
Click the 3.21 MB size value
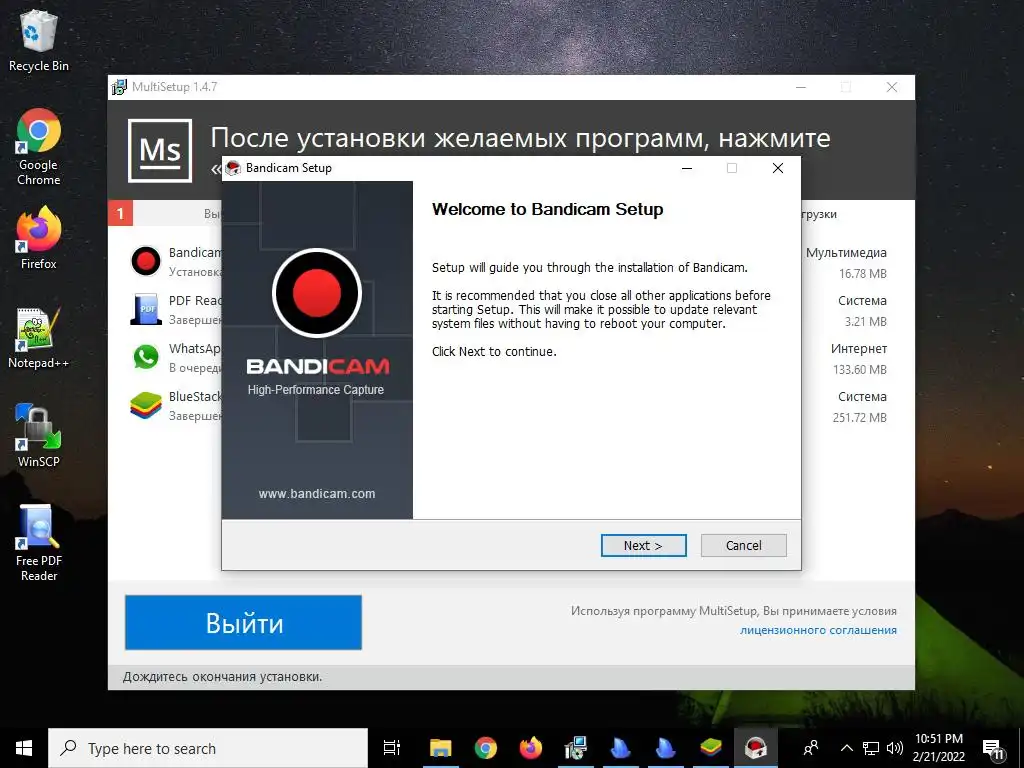tap(865, 321)
